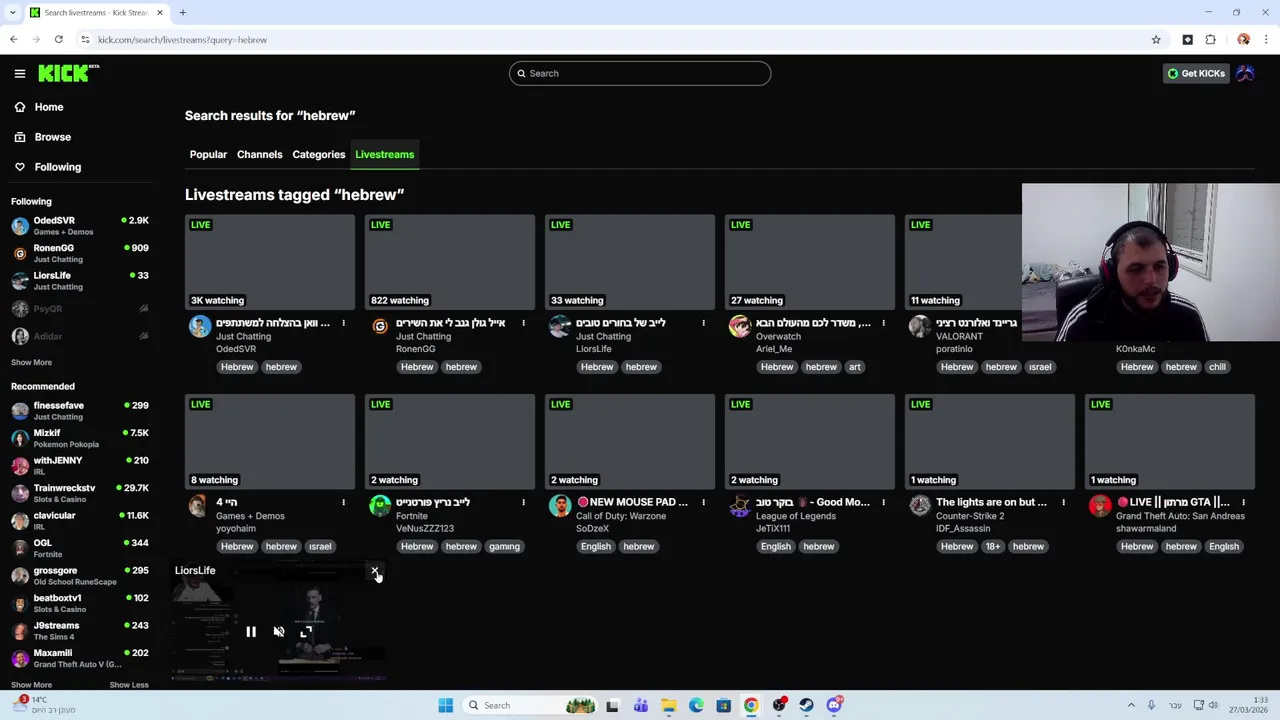The height and width of the screenshot is (720, 1280).
Task: Close the LiorsLife mini player
Action: (x=375, y=571)
